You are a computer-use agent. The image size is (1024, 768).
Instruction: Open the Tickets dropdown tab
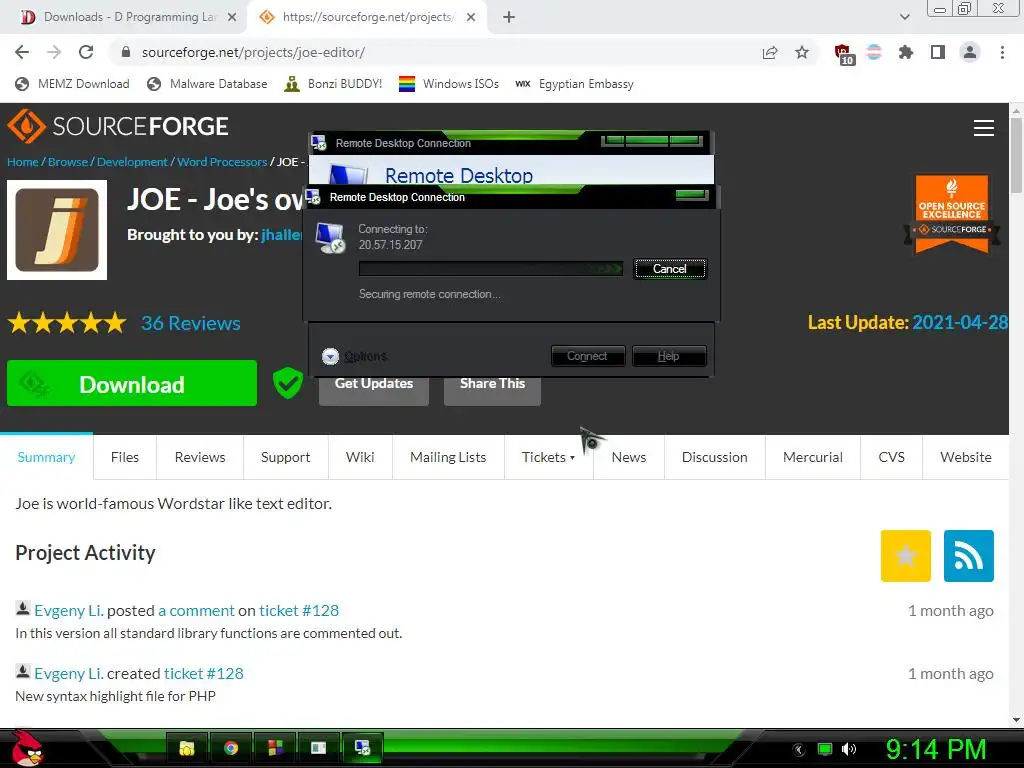pyautogui.click(x=548, y=457)
